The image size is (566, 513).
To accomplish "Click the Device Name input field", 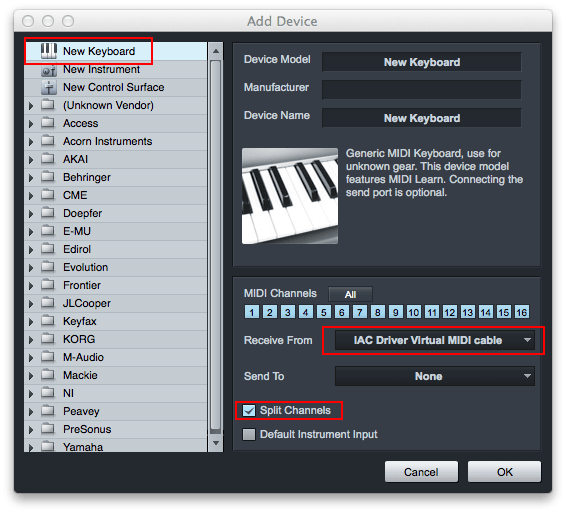I will pyautogui.click(x=422, y=118).
